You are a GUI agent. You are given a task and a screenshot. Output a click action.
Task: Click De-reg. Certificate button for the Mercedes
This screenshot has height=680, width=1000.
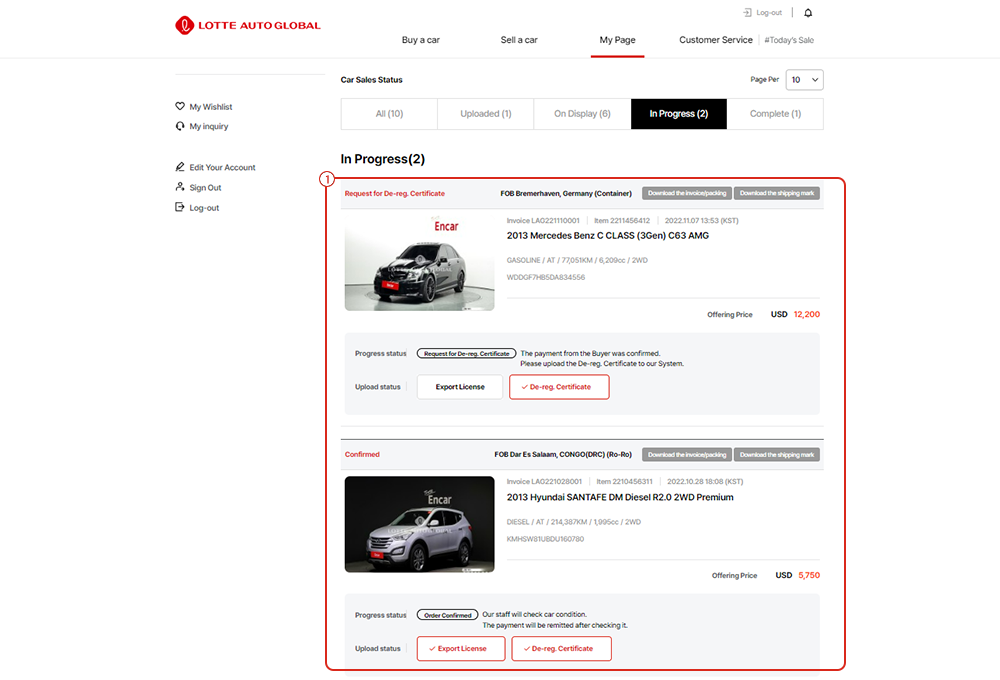coord(559,387)
